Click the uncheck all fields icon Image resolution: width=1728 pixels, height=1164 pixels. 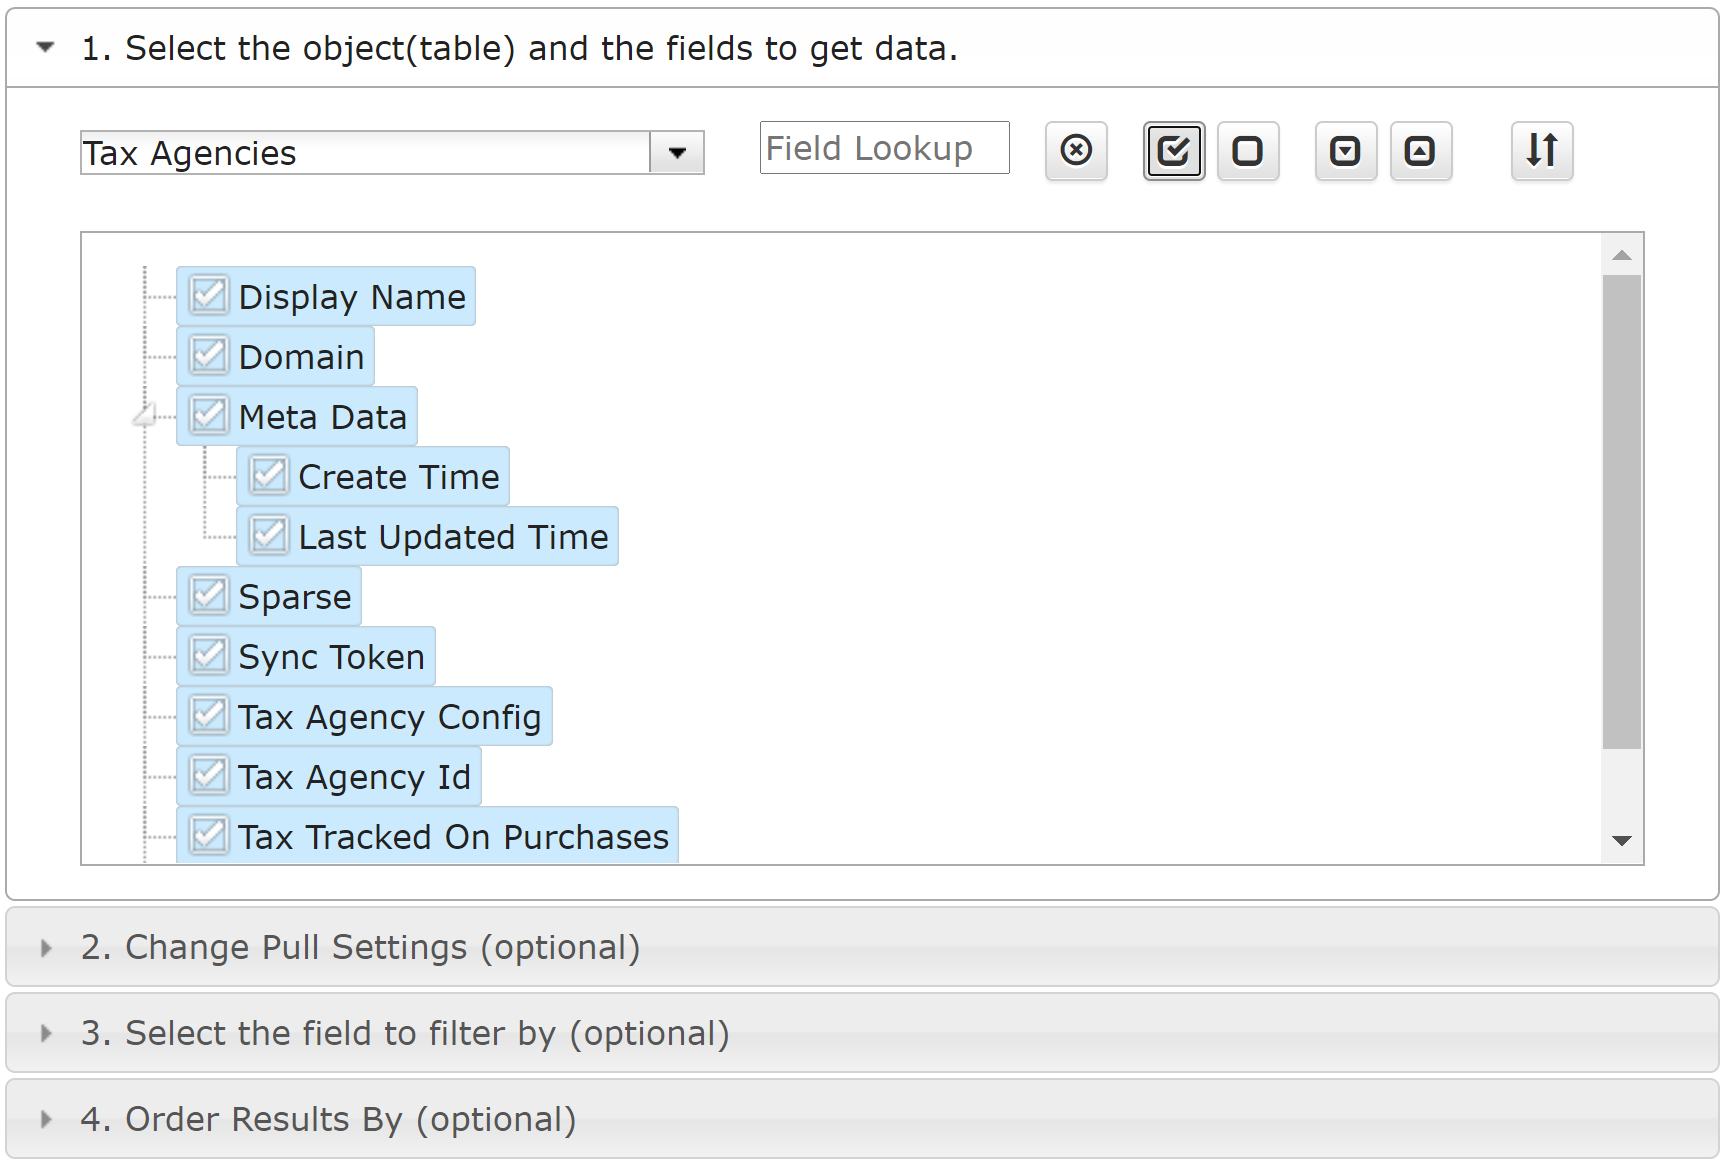point(1248,151)
